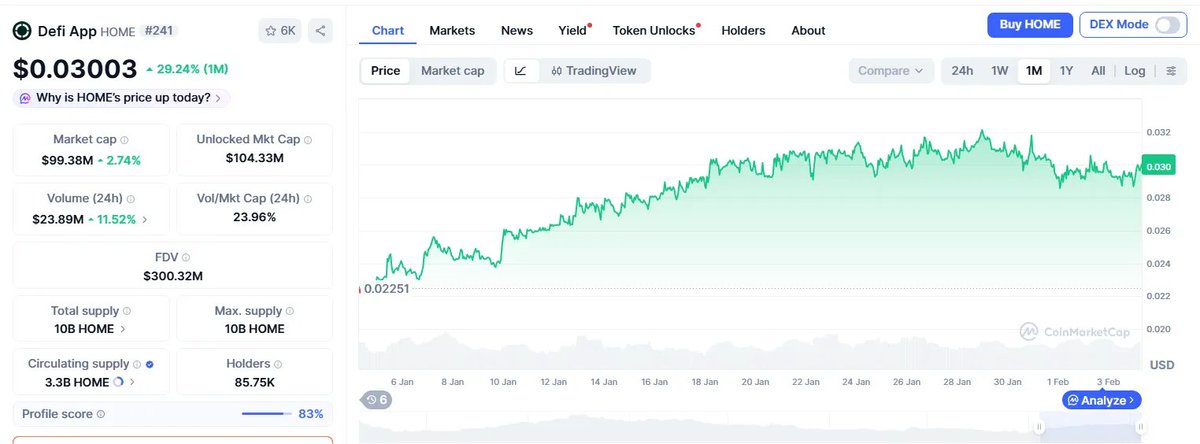This screenshot has width=1200, height=444.
Task: Click the Defi App token logo
Action: pos(22,31)
